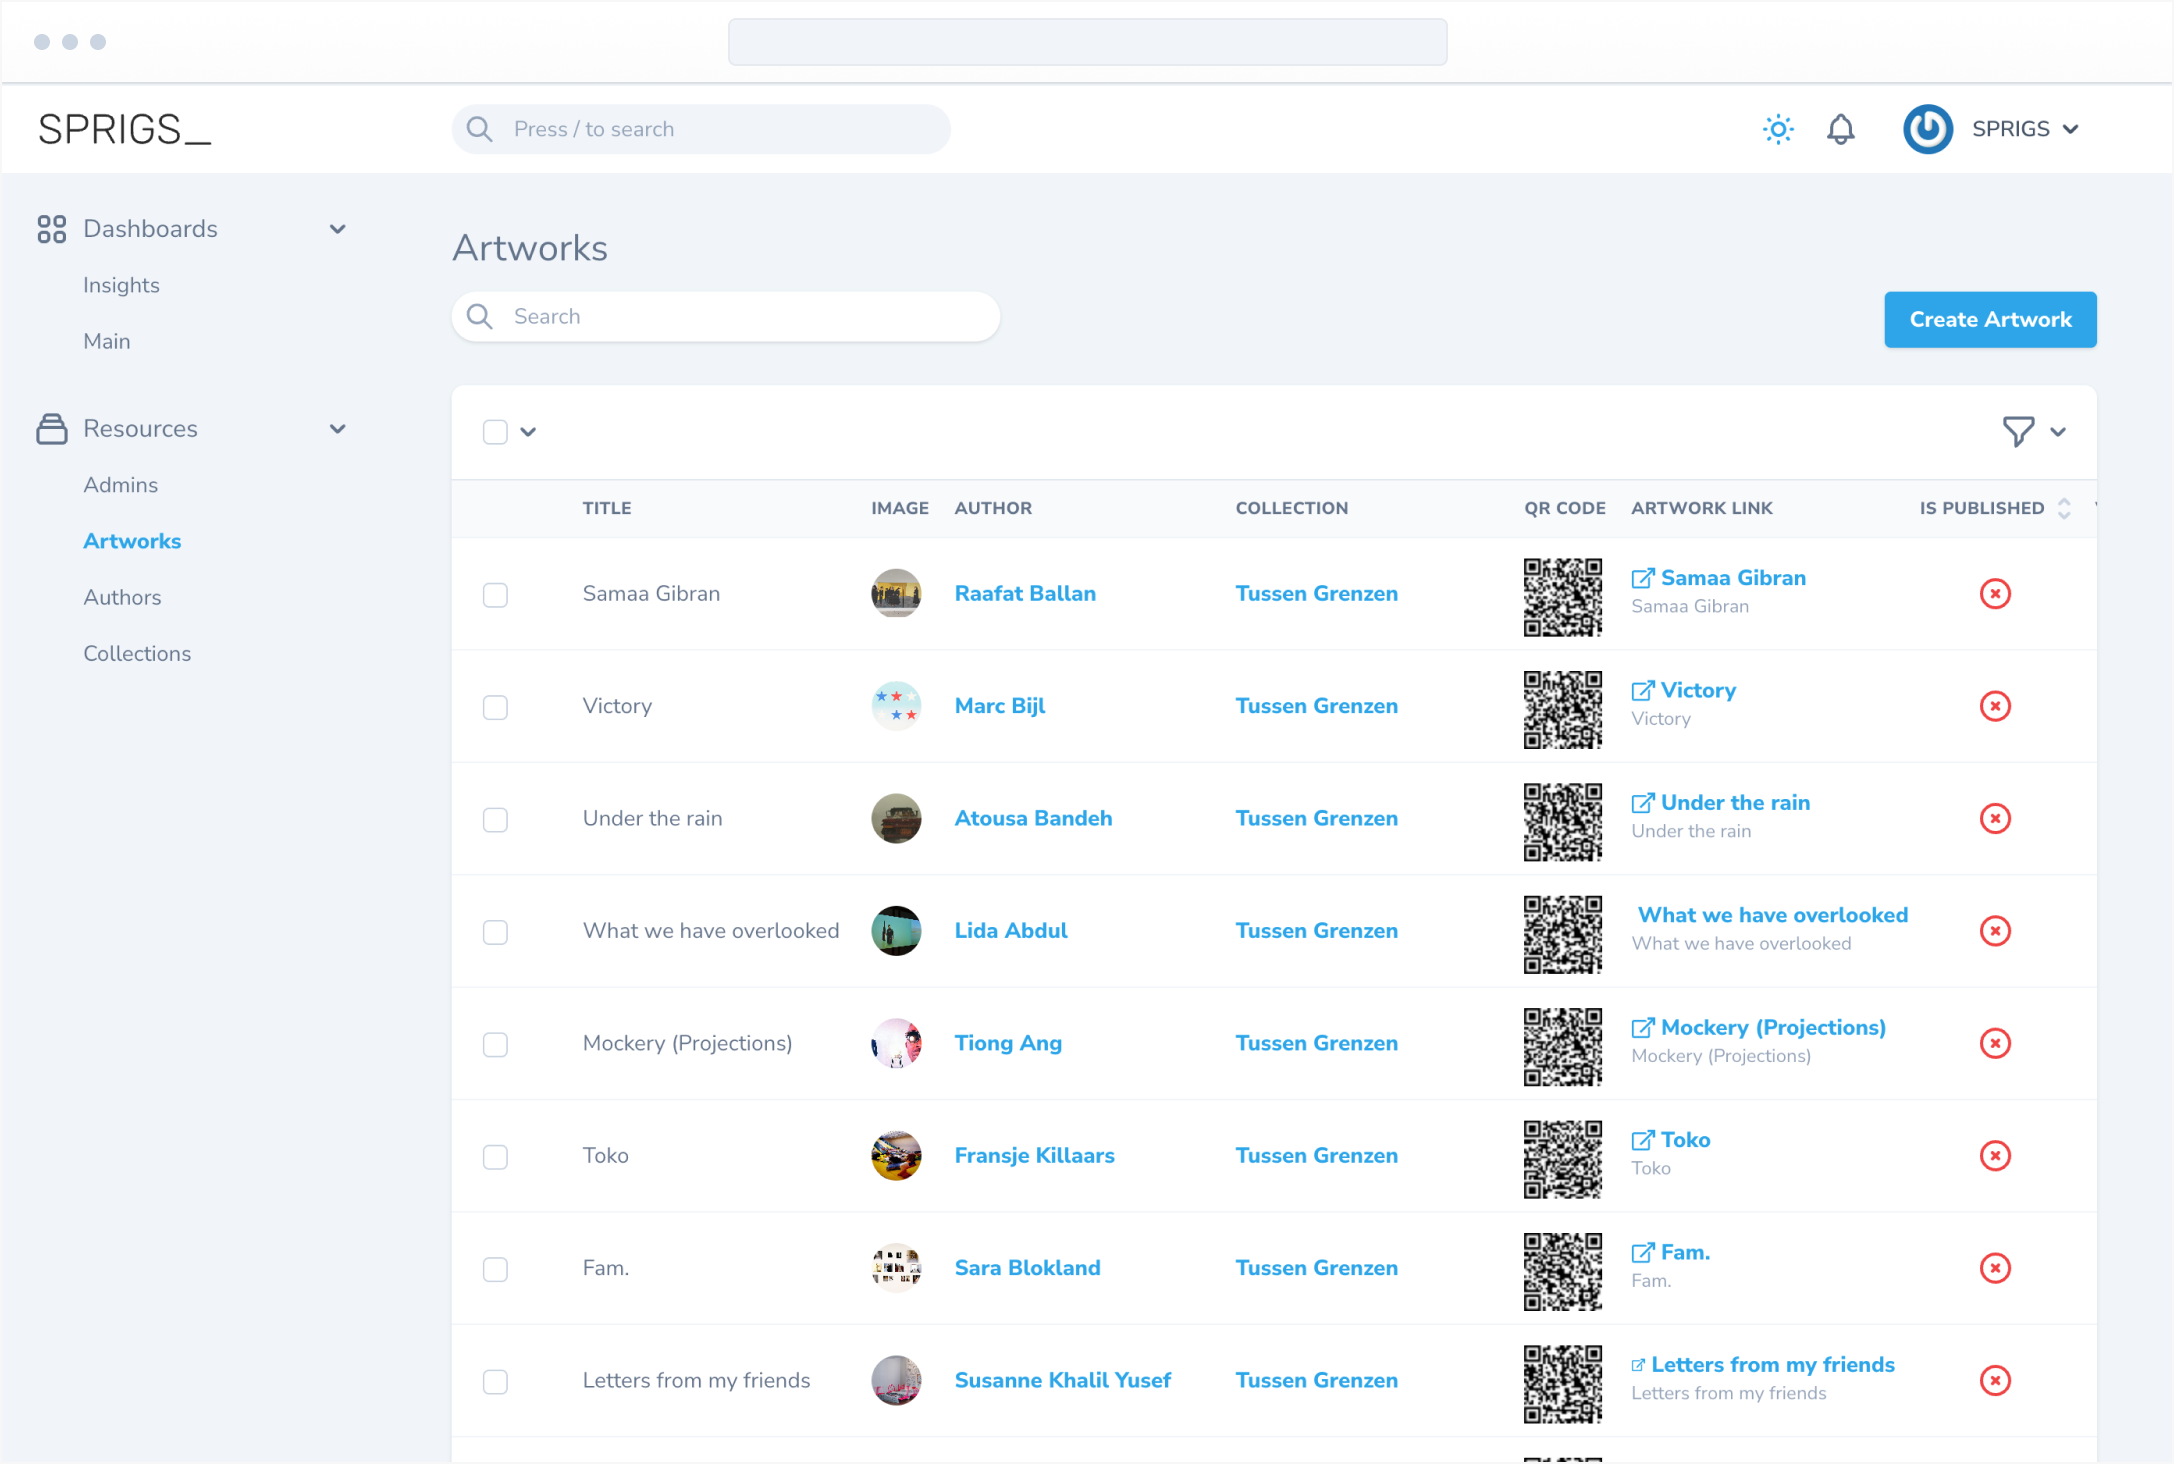
Task: Open the Artworks sidebar link
Action: pyautogui.click(x=131, y=541)
